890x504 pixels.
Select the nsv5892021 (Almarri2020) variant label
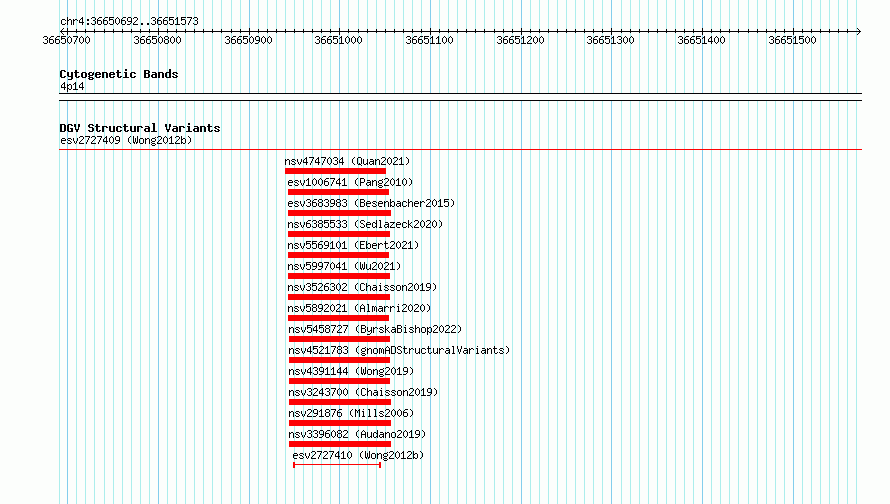pyautogui.click(x=359, y=308)
